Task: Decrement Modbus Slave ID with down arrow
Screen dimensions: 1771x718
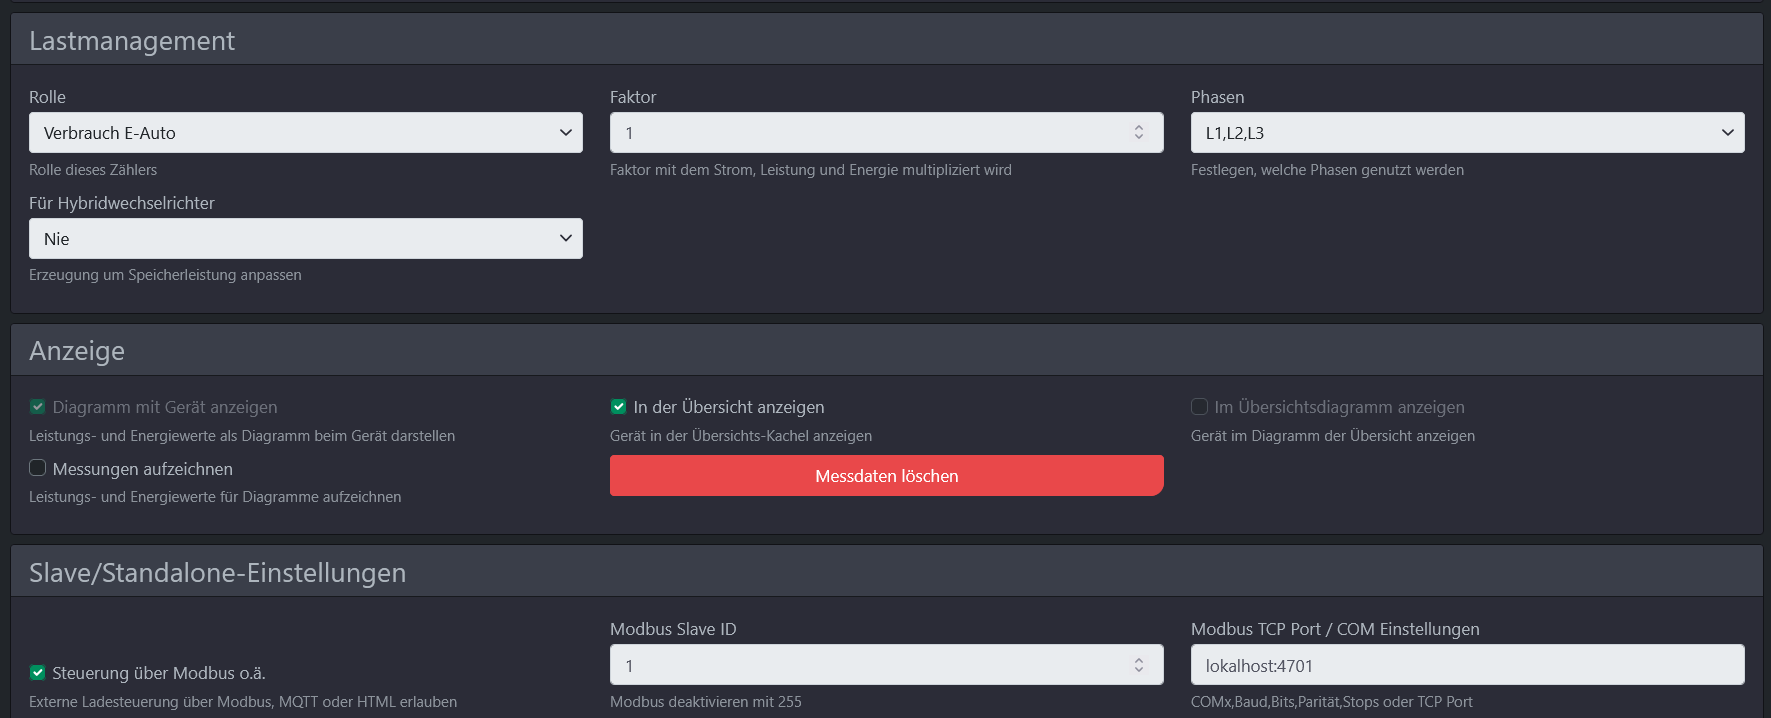Action: click(x=1138, y=671)
